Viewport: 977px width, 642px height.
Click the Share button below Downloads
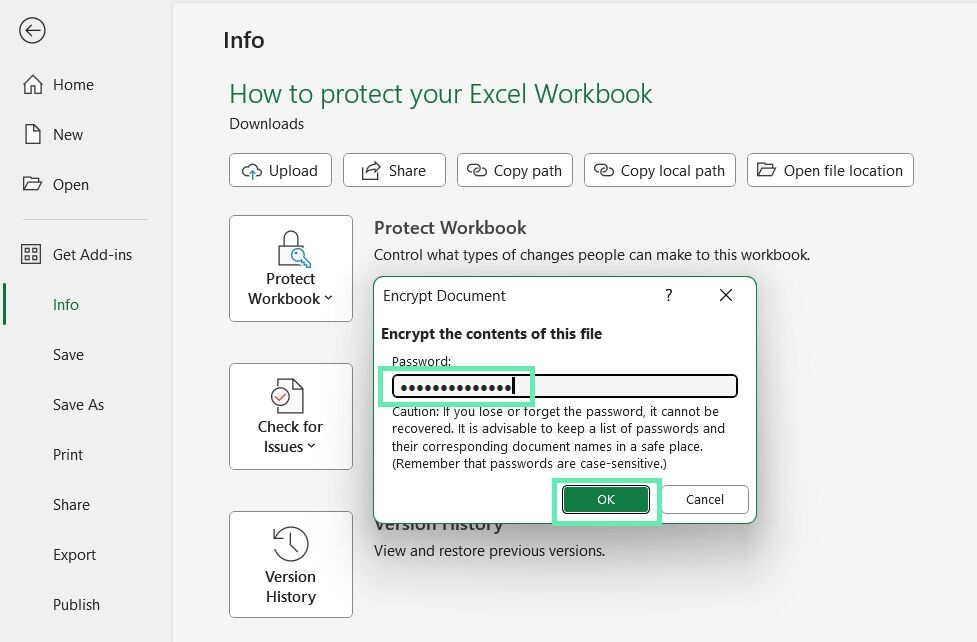[x=394, y=170]
